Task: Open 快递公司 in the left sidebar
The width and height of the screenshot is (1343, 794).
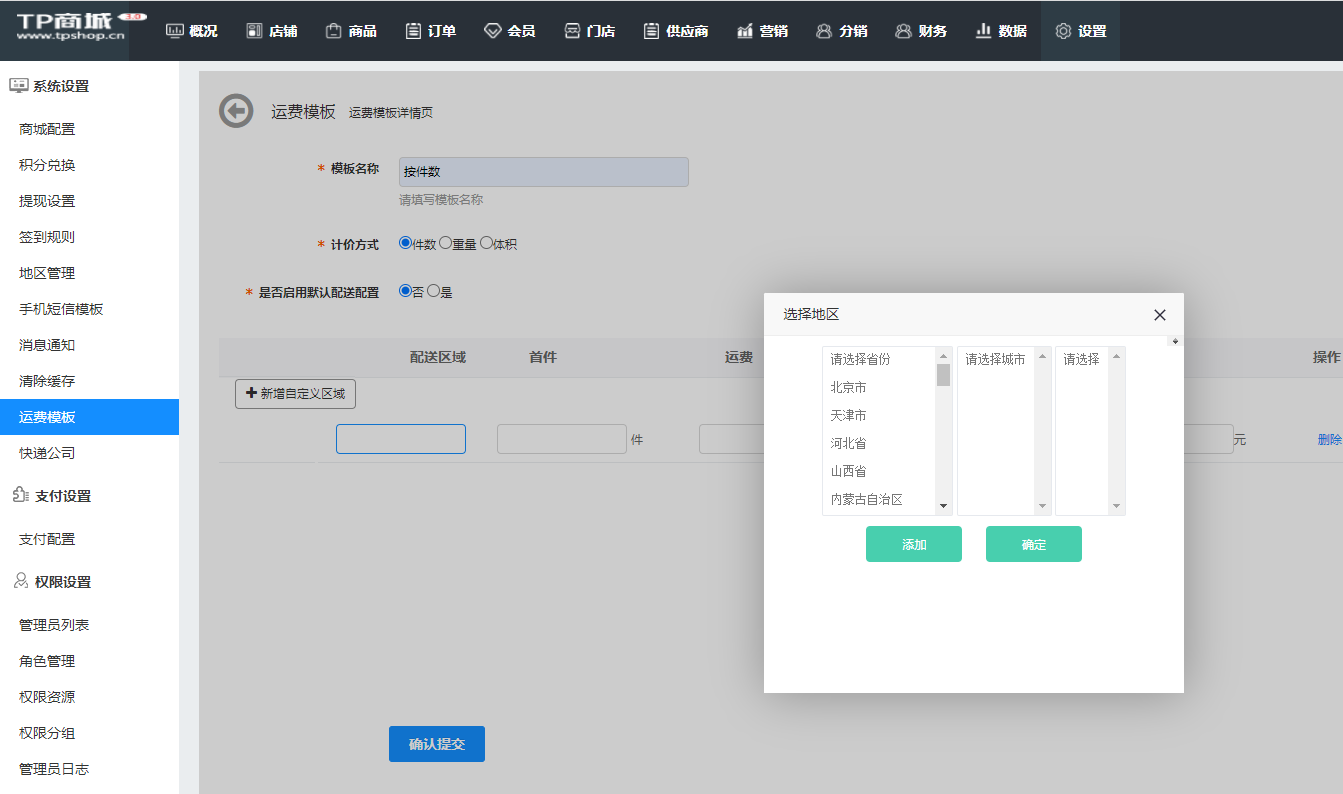Action: click(x=47, y=453)
